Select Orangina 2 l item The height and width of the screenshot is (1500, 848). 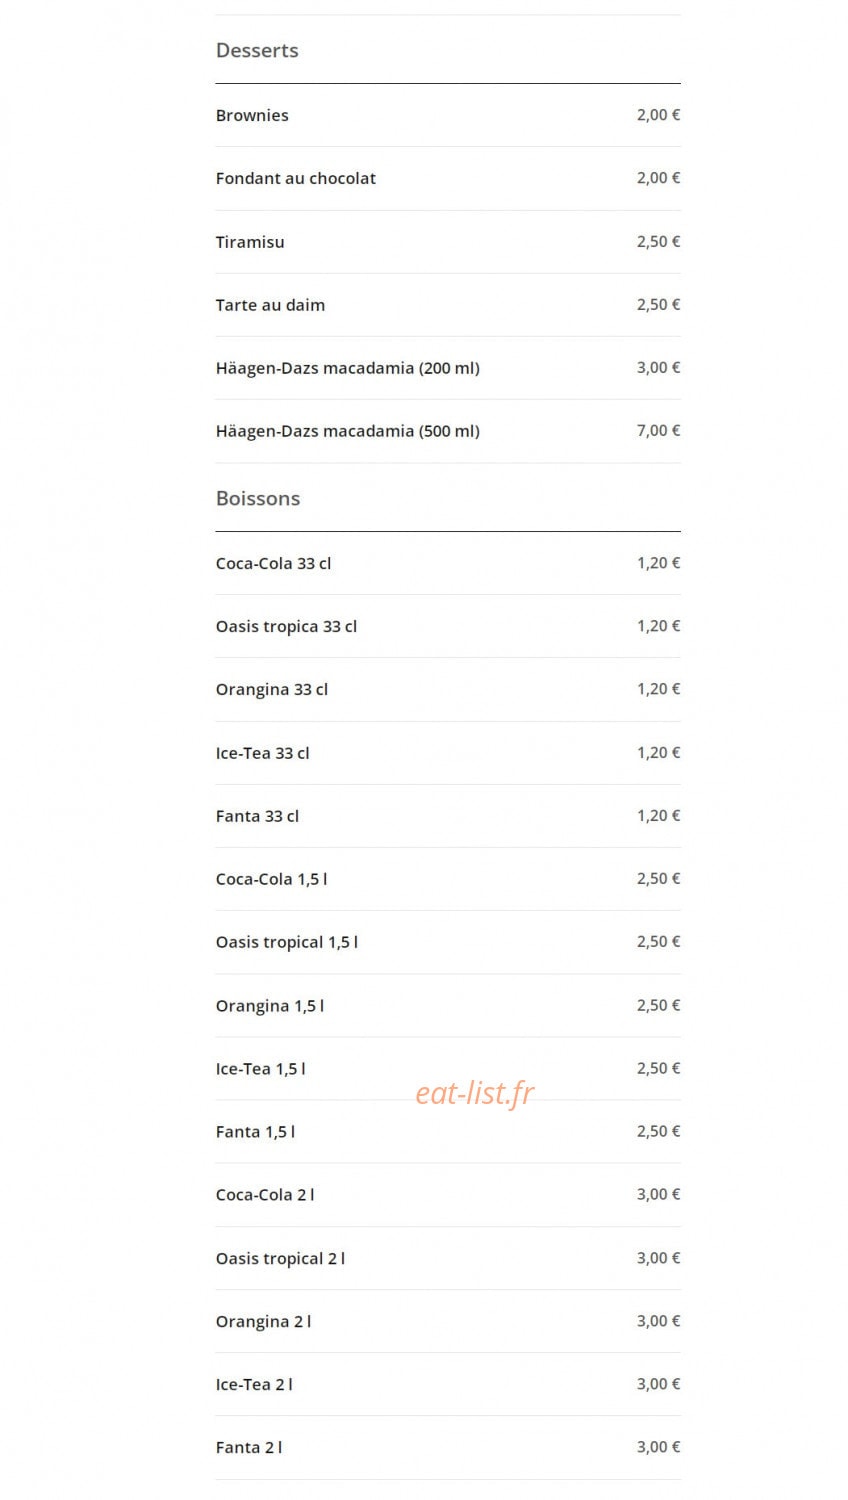[448, 1321]
